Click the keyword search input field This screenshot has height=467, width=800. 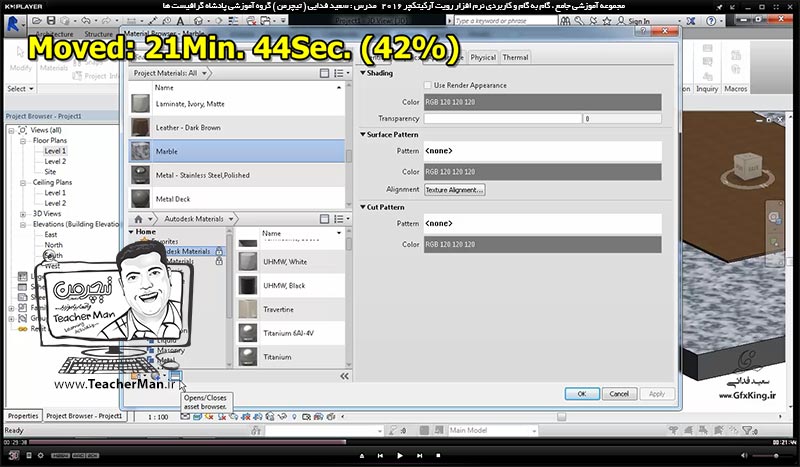tap(505, 21)
